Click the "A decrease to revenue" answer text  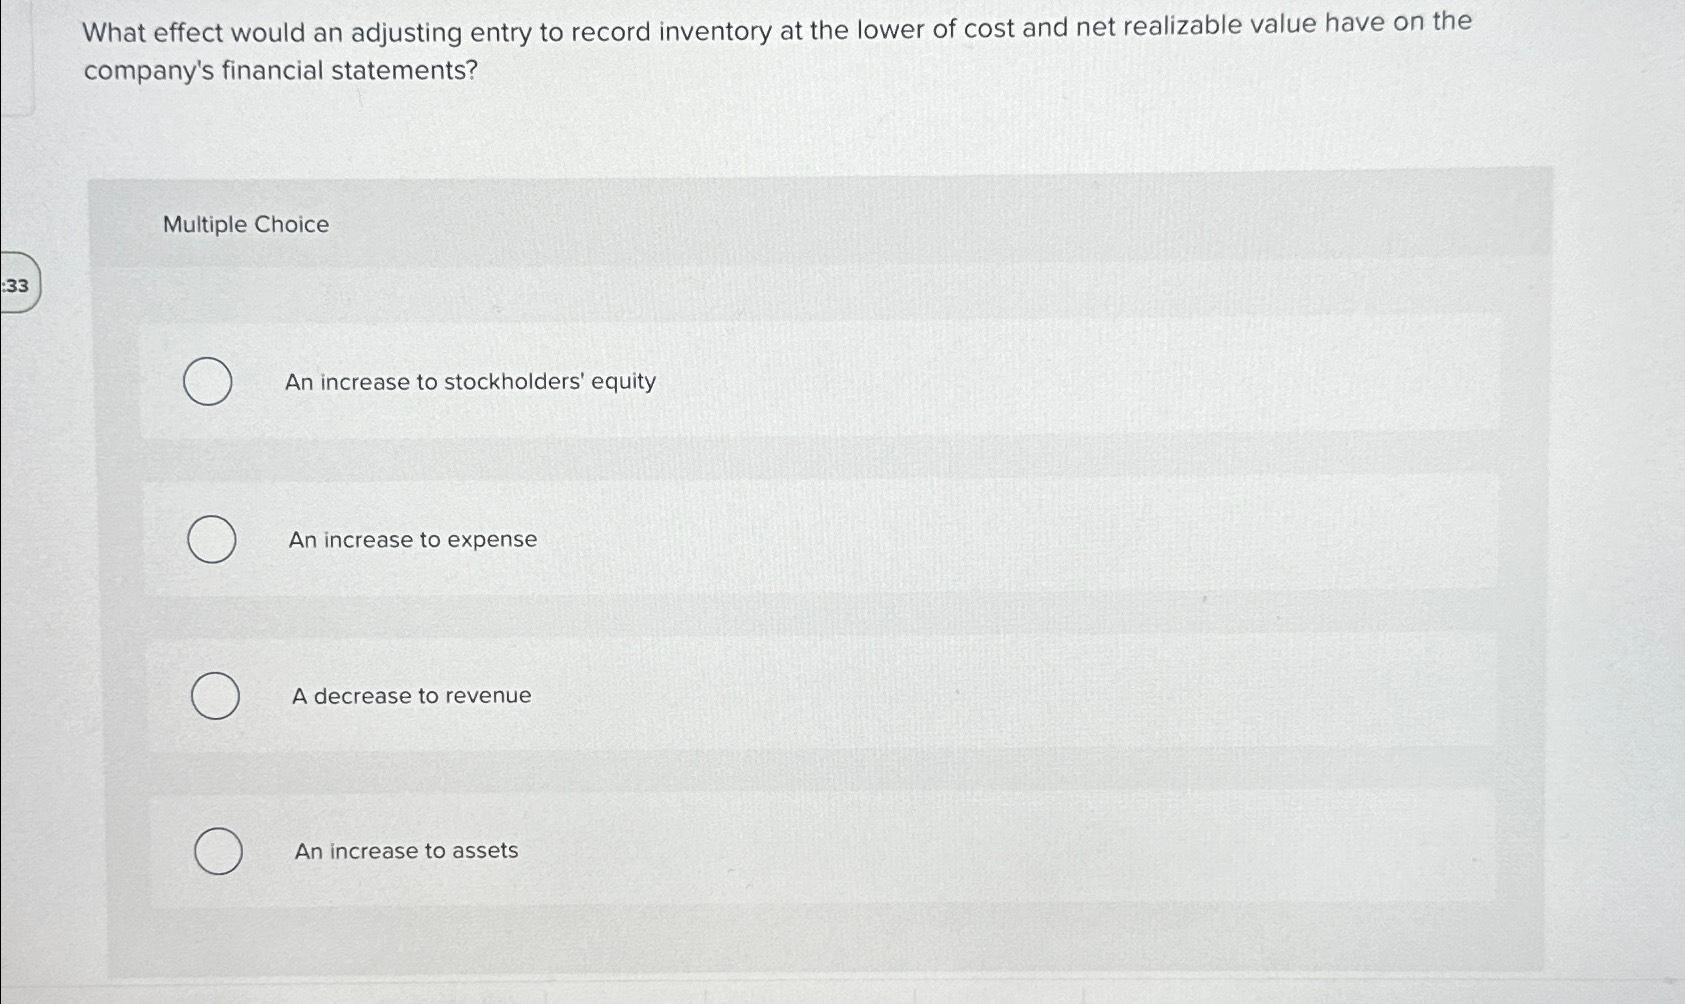(410, 696)
